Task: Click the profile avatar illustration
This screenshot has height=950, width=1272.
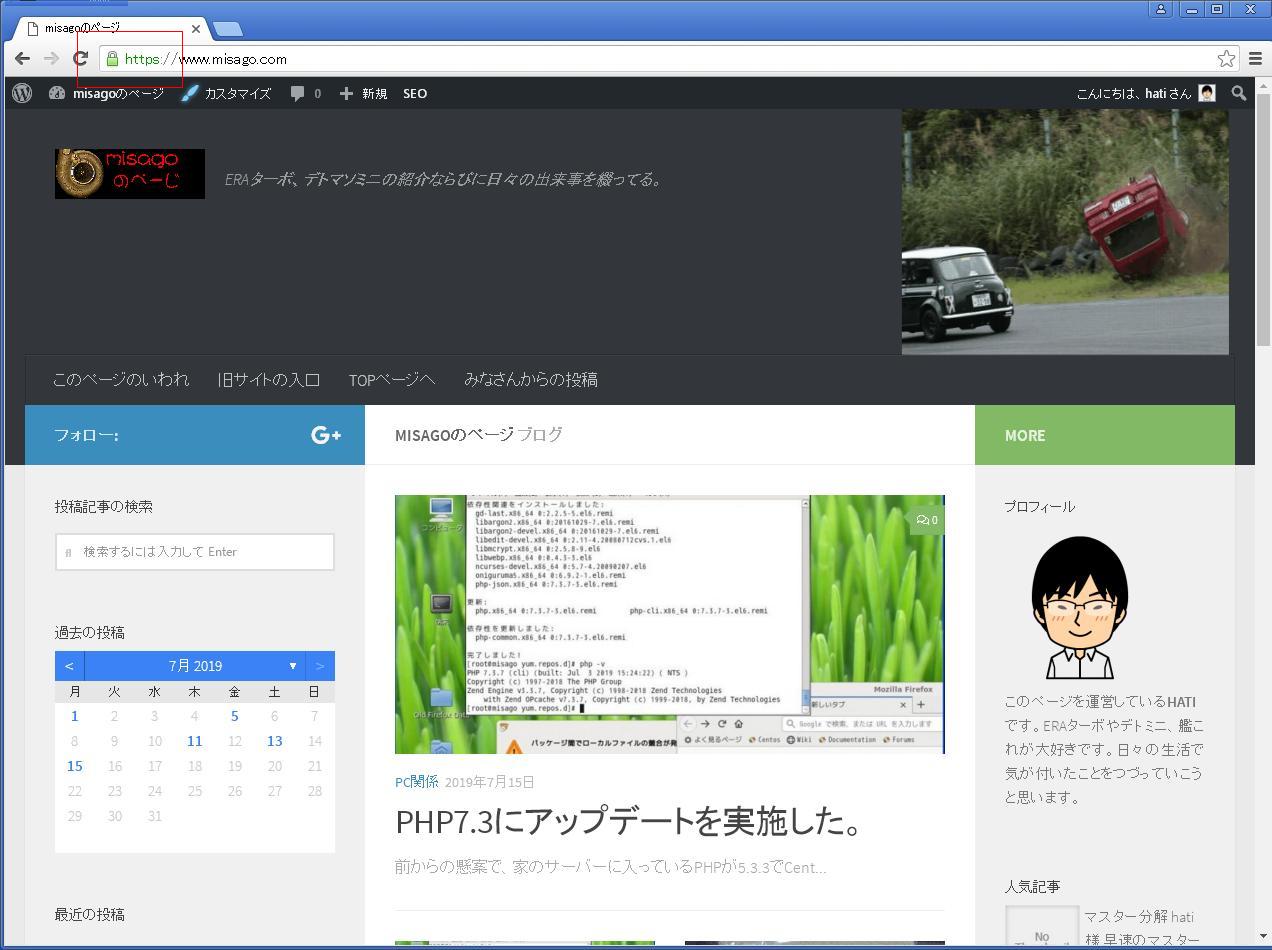Action: pyautogui.click(x=1080, y=607)
